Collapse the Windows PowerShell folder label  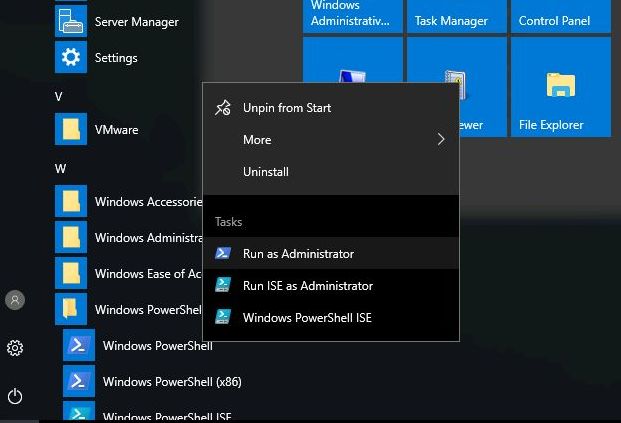(148, 310)
